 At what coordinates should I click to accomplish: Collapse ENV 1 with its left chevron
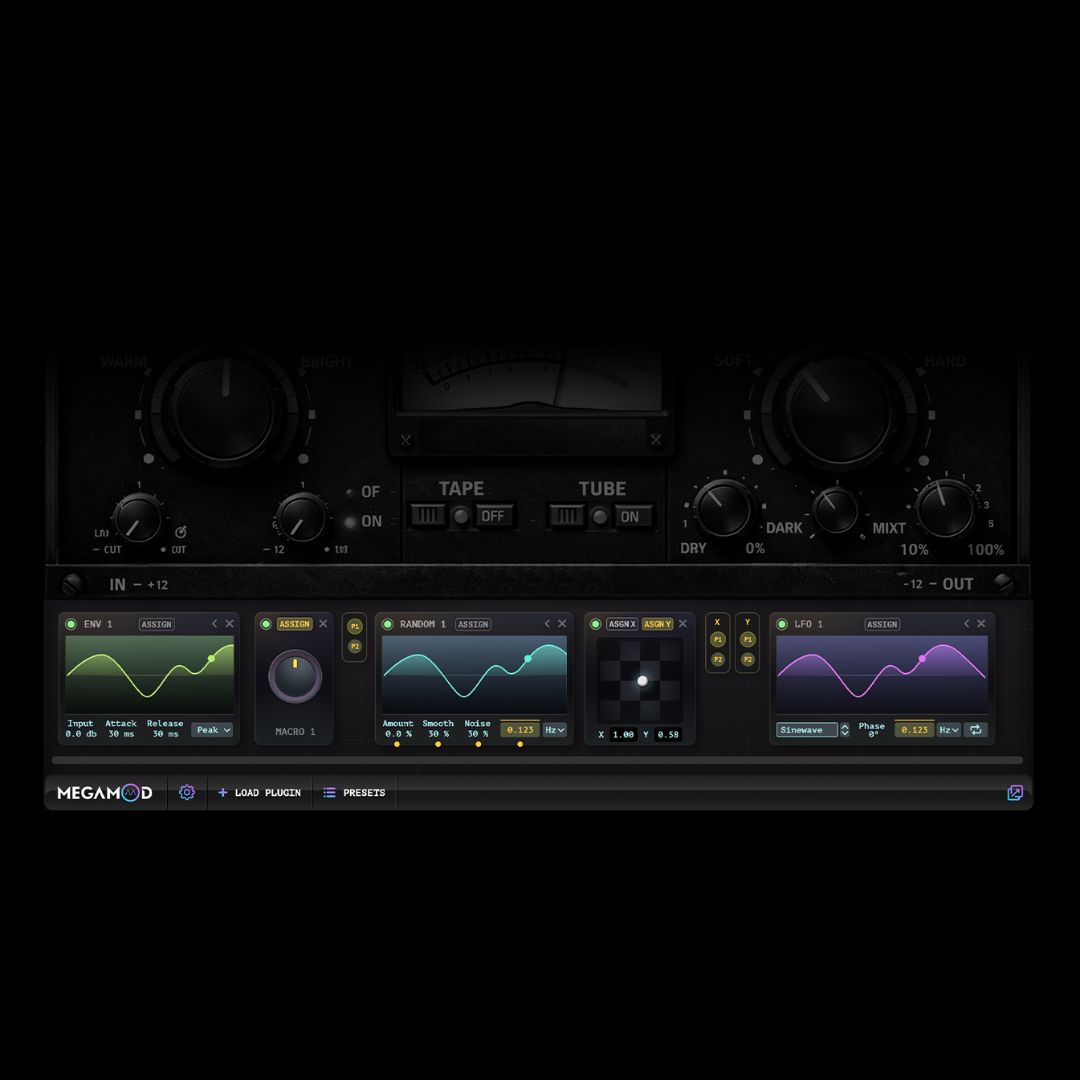click(214, 623)
